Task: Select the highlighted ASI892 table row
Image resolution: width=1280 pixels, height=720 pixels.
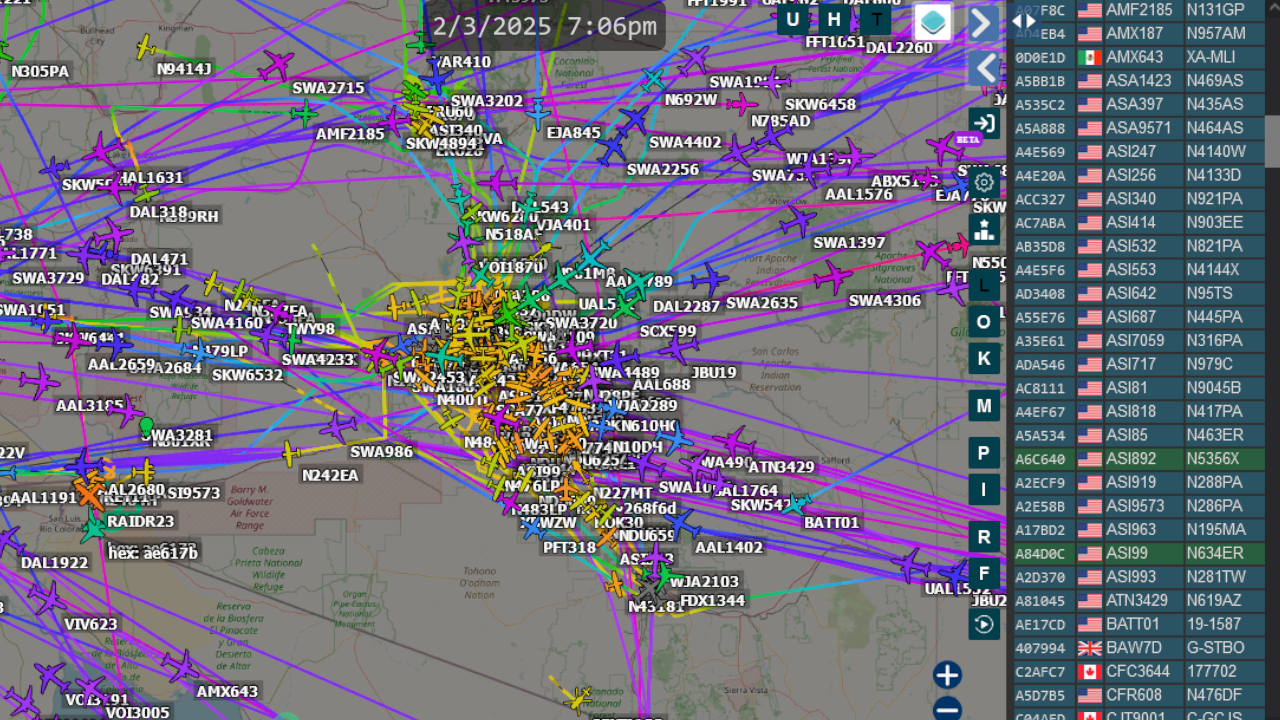Action: tap(1139, 459)
